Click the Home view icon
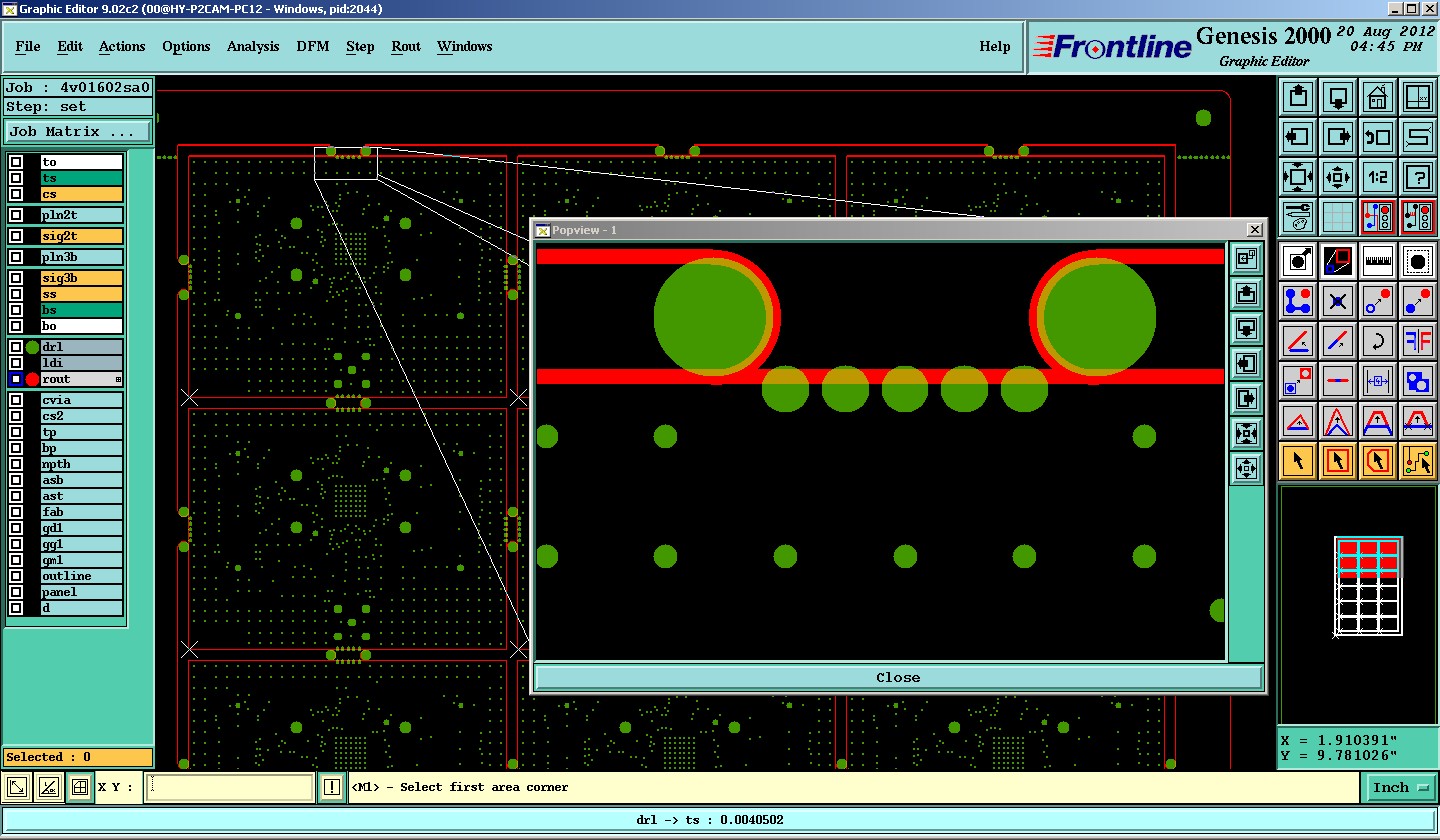1440x840 pixels. [1378, 97]
